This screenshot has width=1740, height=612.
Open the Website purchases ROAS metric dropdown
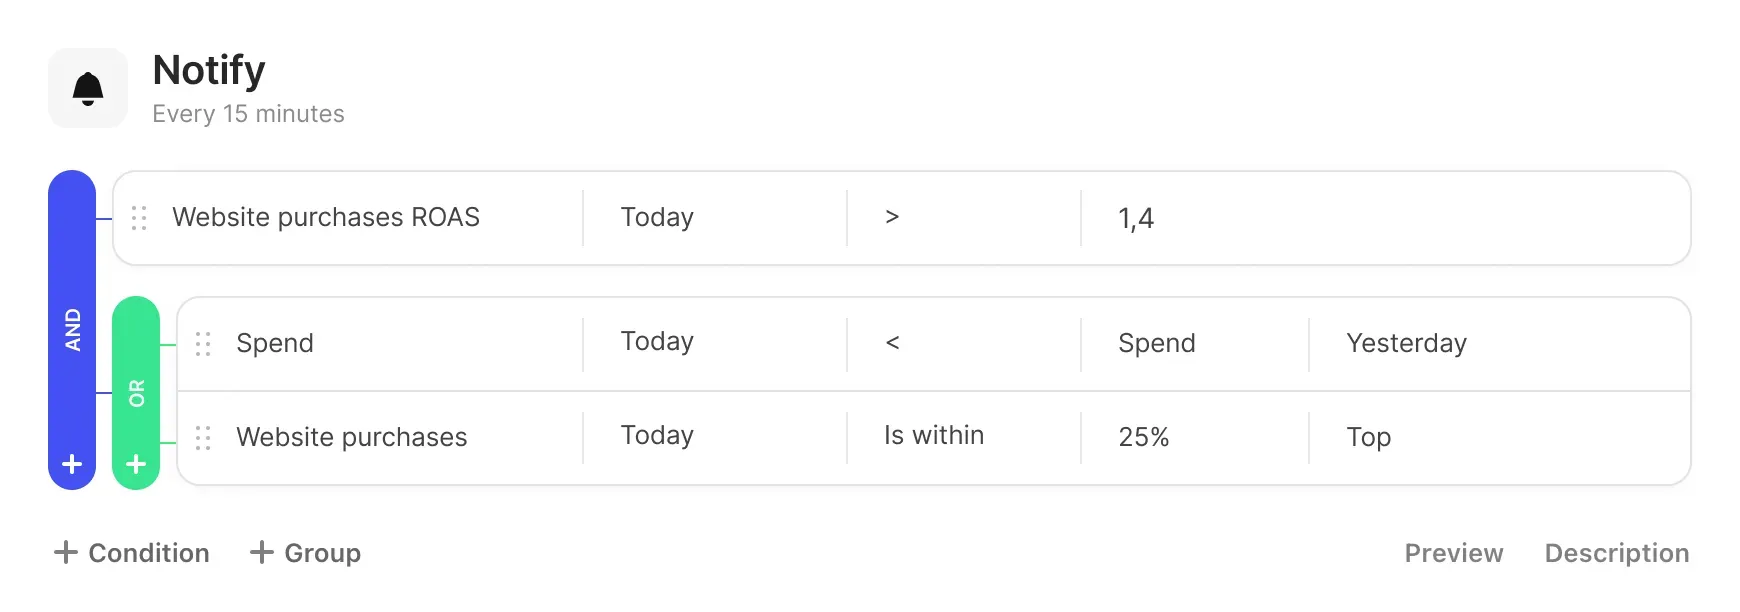click(x=326, y=218)
